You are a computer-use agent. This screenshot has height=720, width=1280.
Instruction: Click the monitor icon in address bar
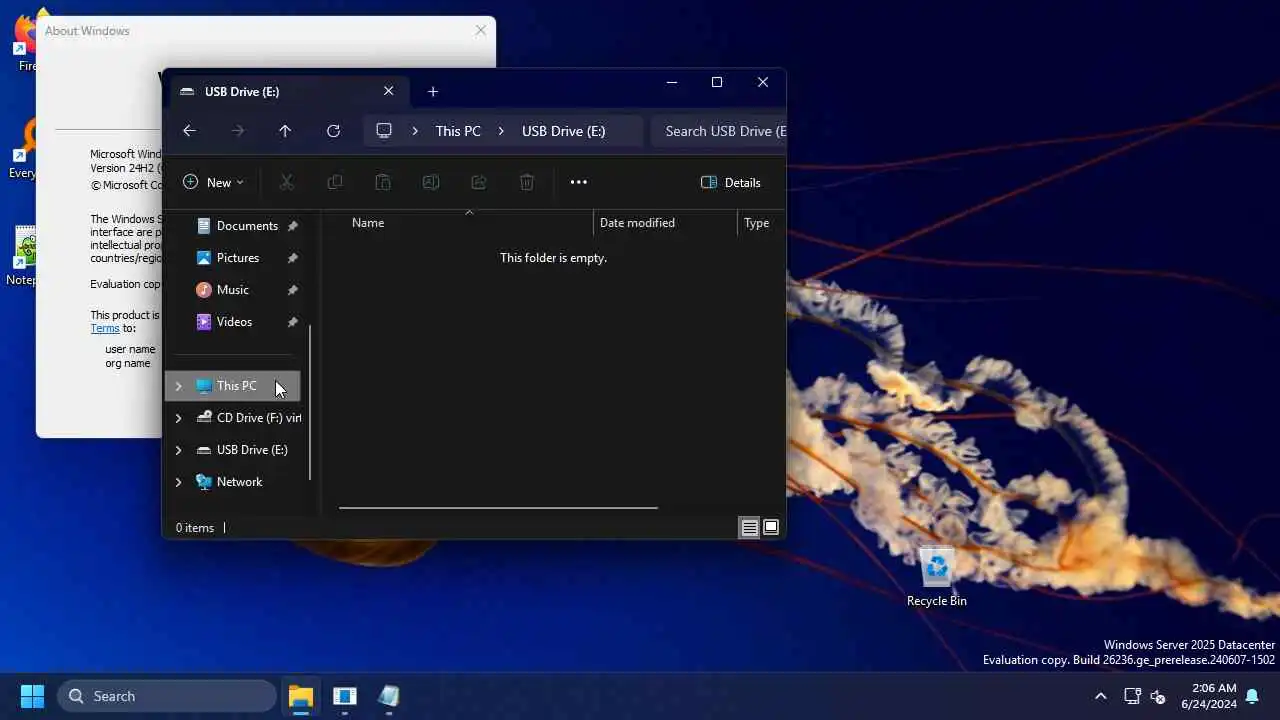[384, 131]
